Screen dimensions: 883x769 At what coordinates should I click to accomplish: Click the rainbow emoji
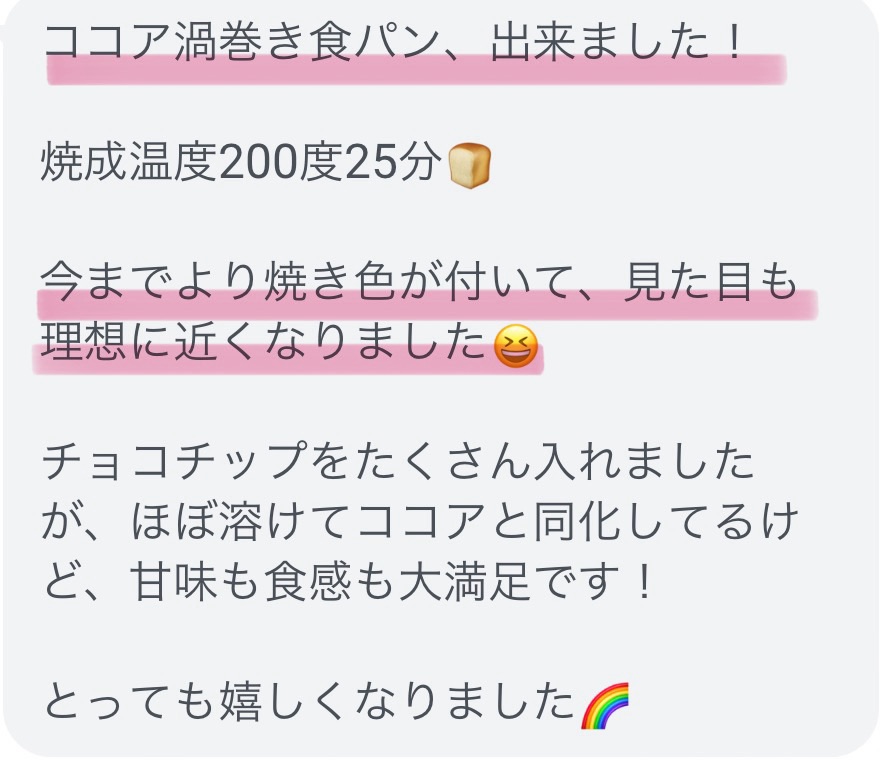pos(605,705)
